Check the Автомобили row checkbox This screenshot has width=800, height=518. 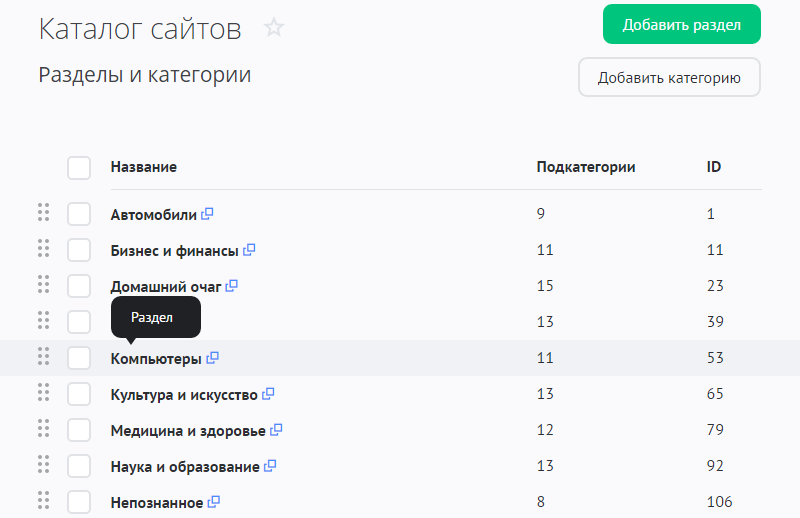tap(79, 214)
